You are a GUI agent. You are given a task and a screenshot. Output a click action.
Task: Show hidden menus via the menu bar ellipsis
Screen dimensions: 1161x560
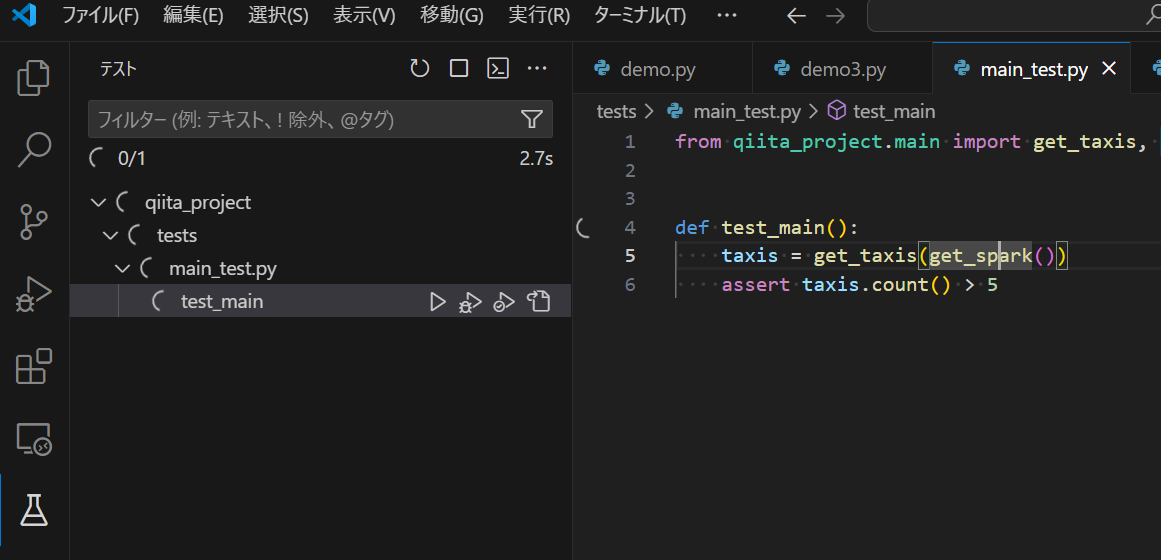pos(727,16)
